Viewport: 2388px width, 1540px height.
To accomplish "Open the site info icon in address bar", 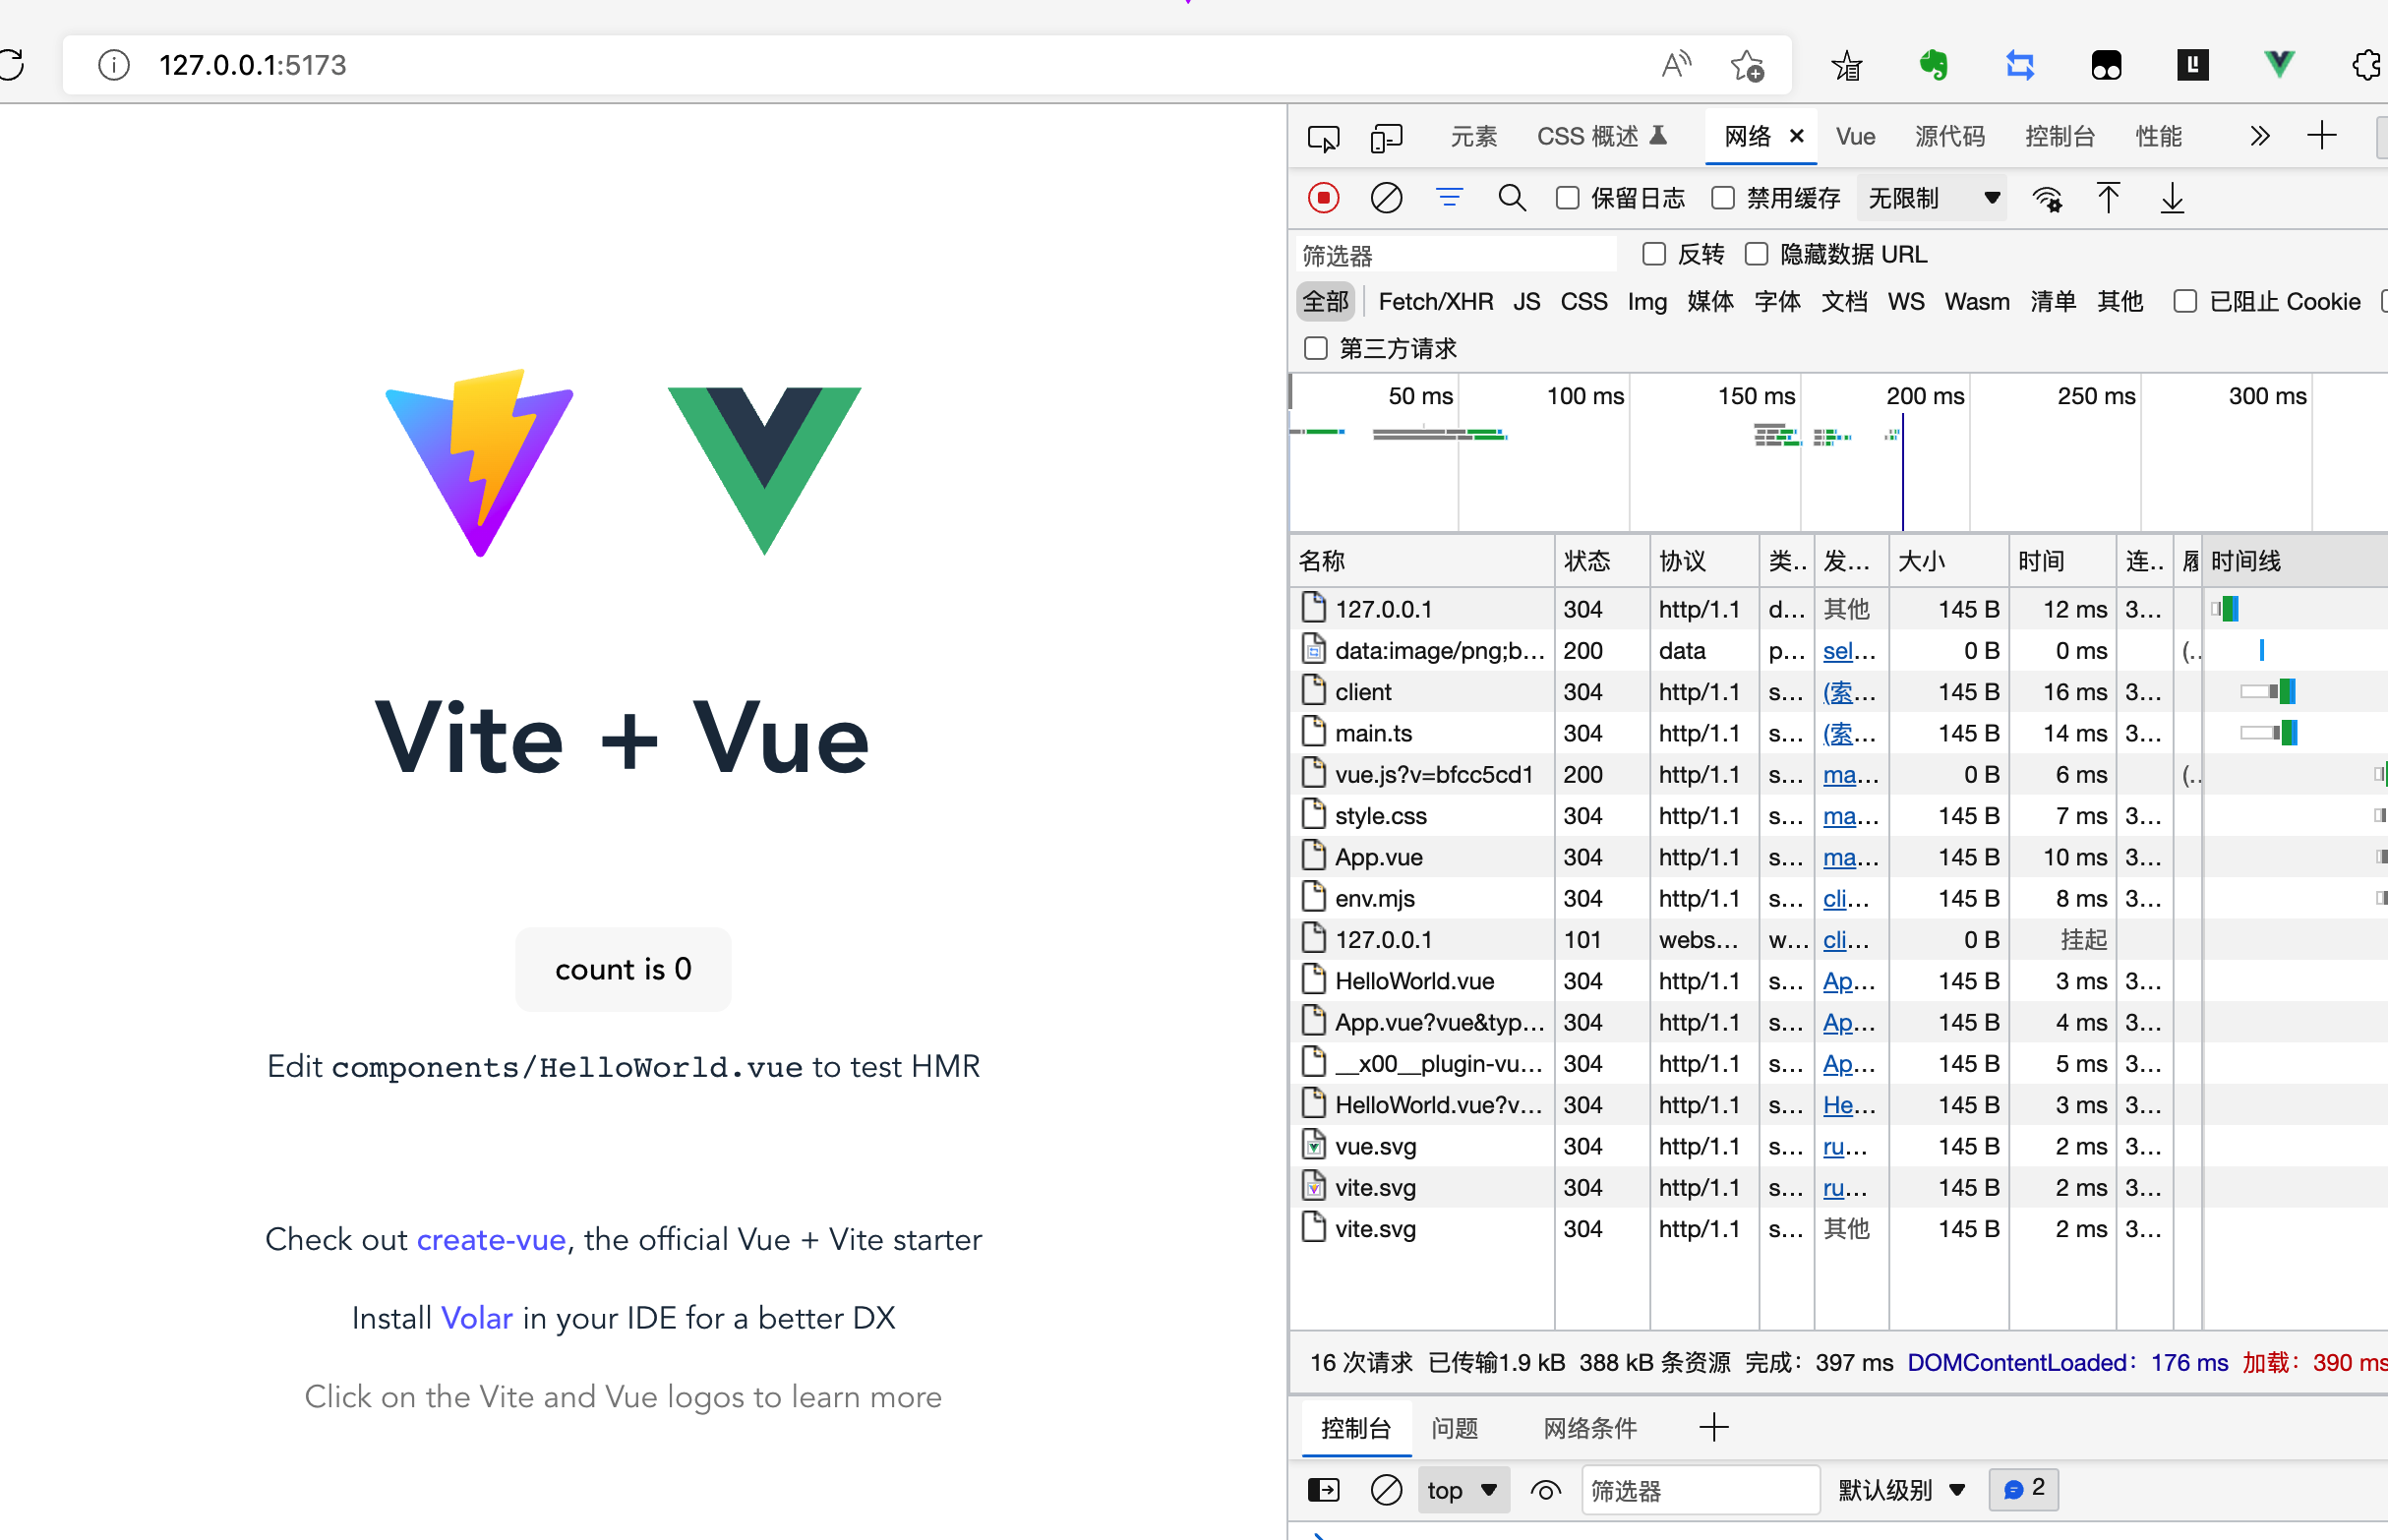I will (113, 65).
